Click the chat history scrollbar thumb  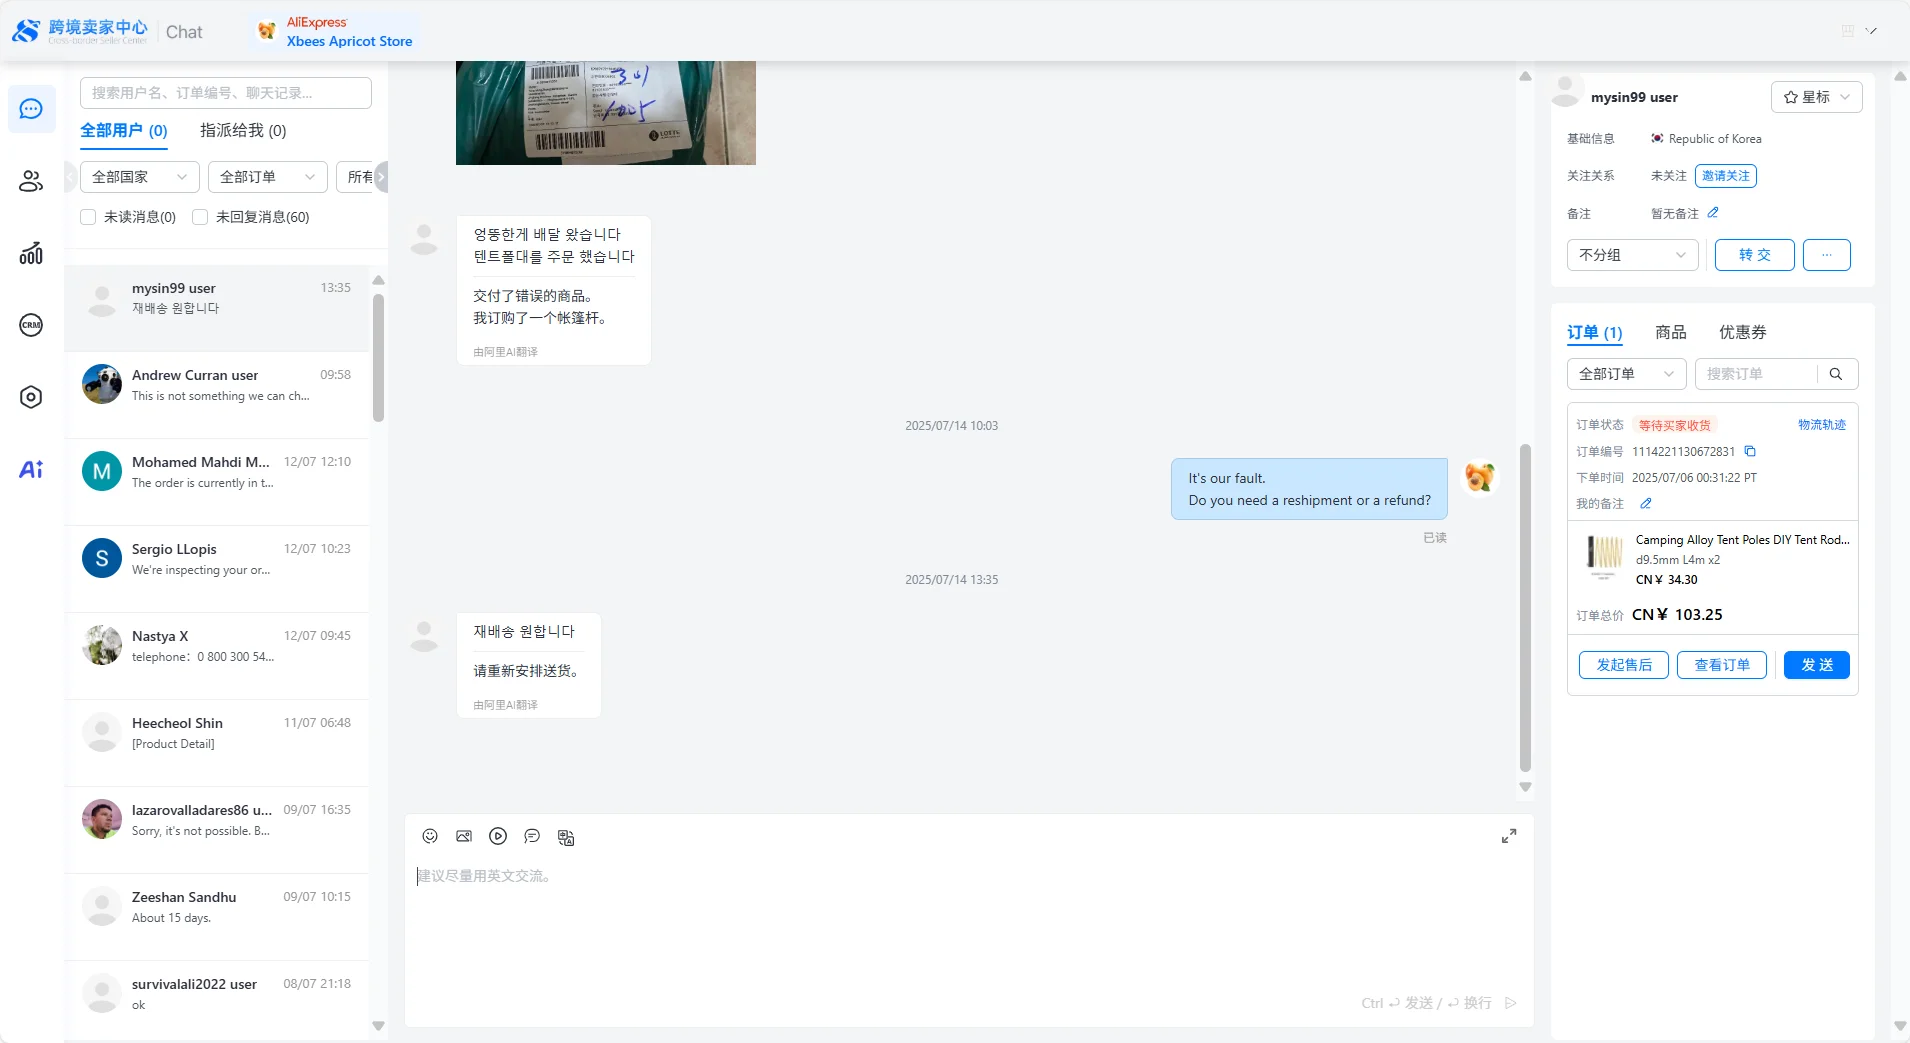1525,607
